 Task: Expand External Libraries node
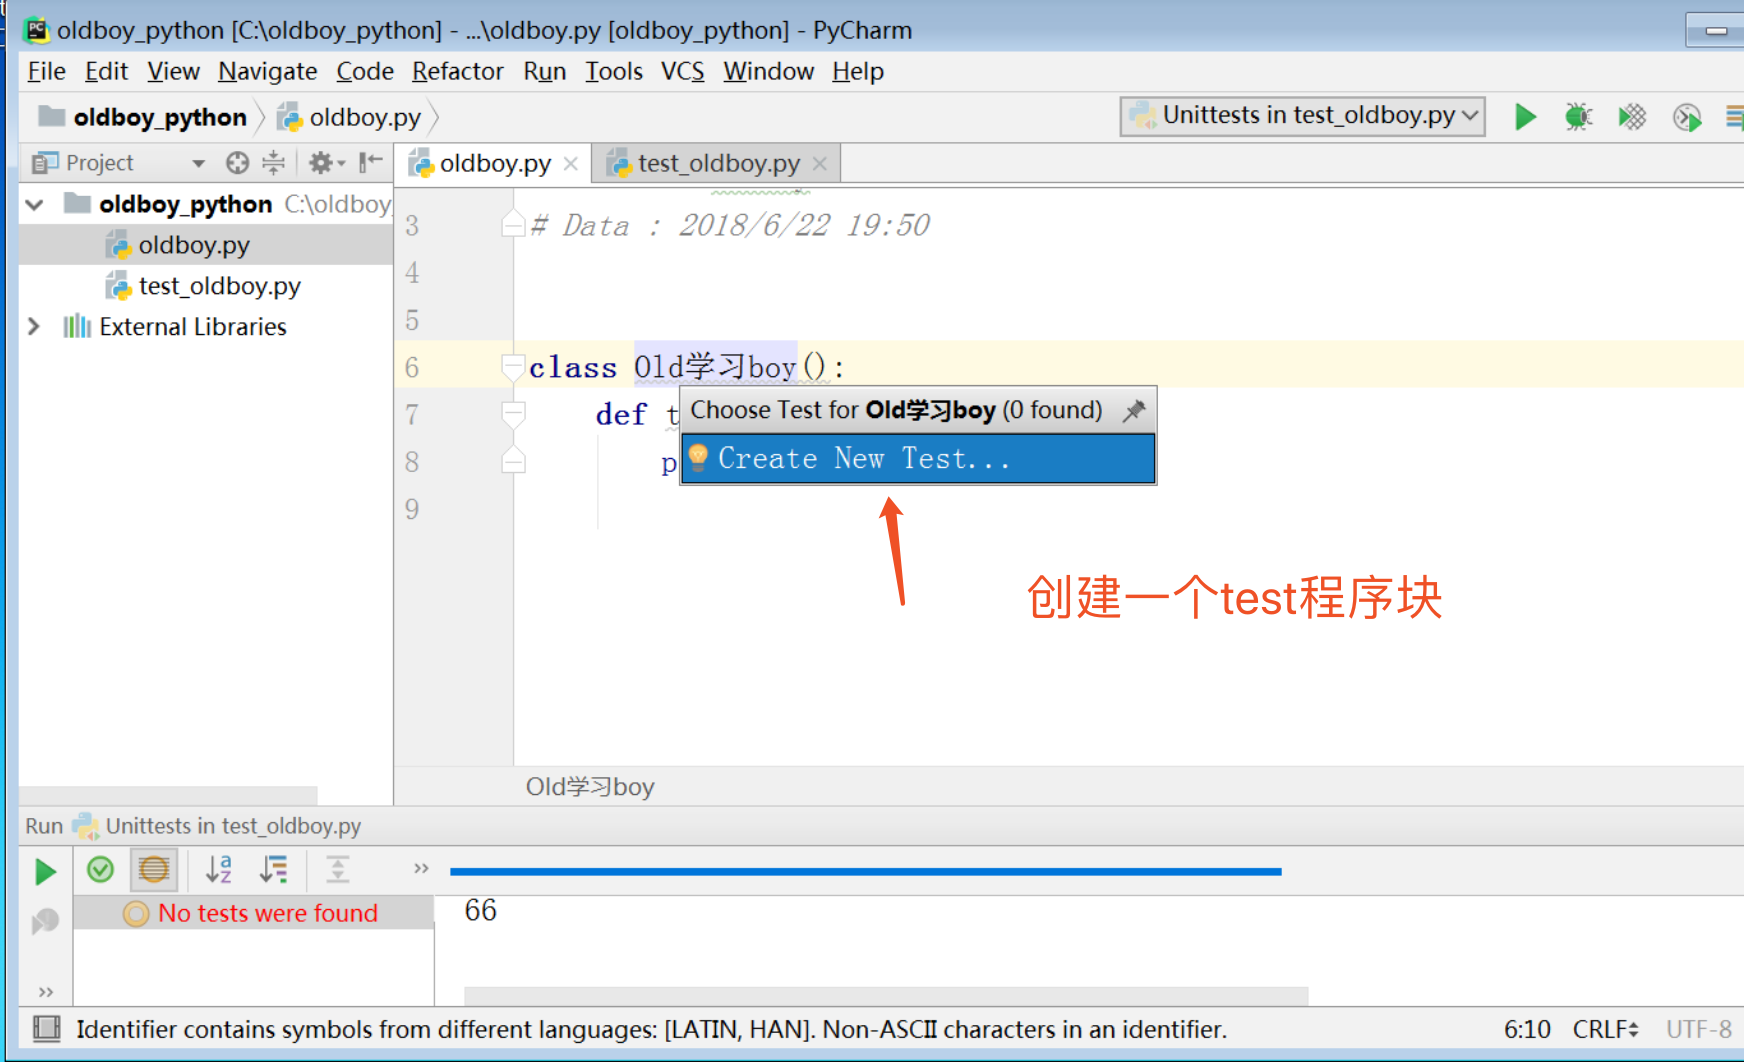point(34,327)
